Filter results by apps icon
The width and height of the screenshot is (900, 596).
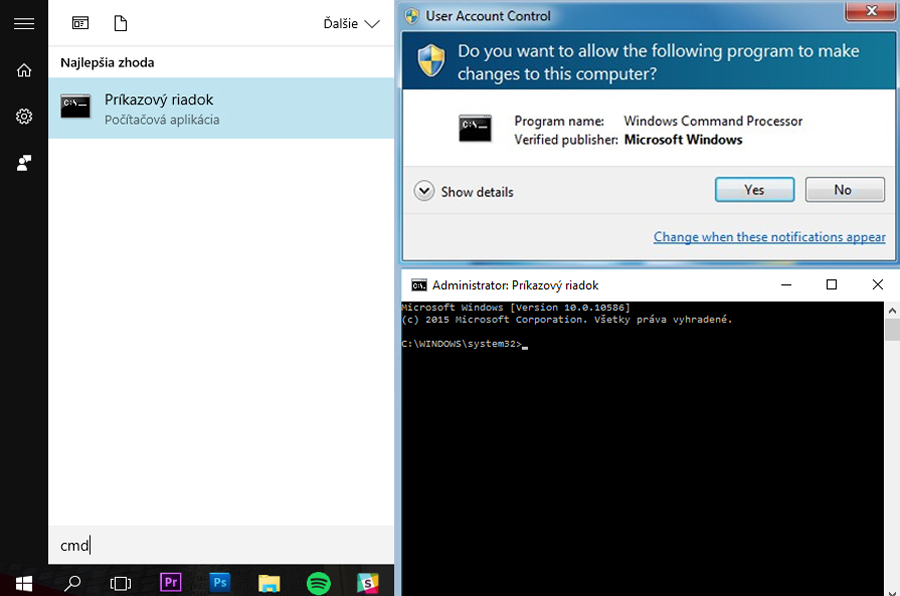[x=80, y=23]
